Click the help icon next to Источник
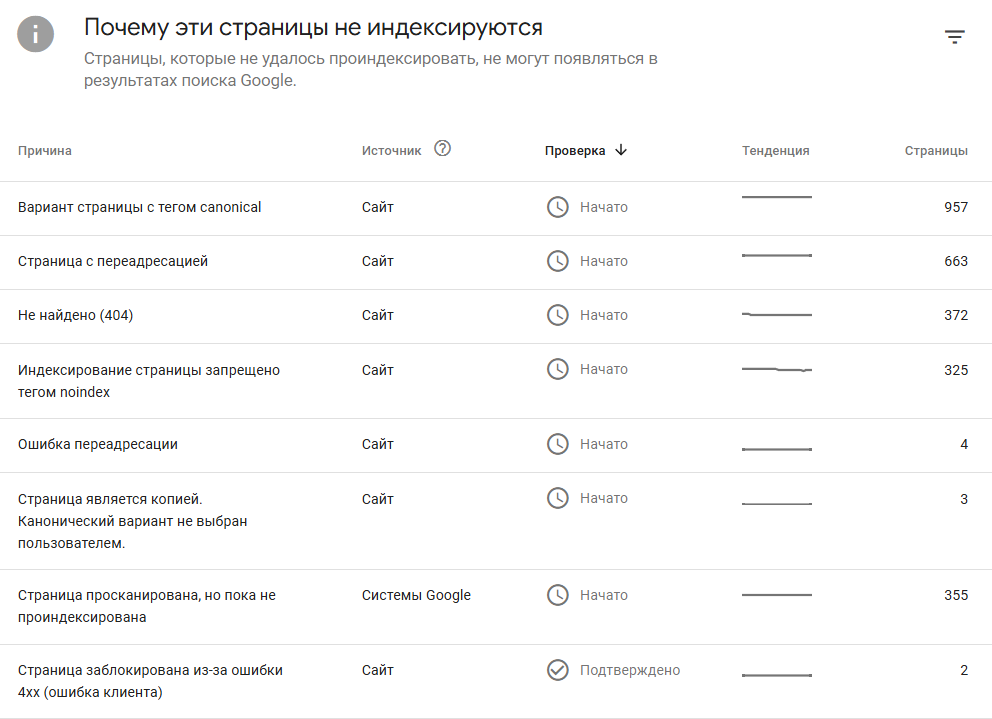This screenshot has width=992, height=719. point(443,149)
